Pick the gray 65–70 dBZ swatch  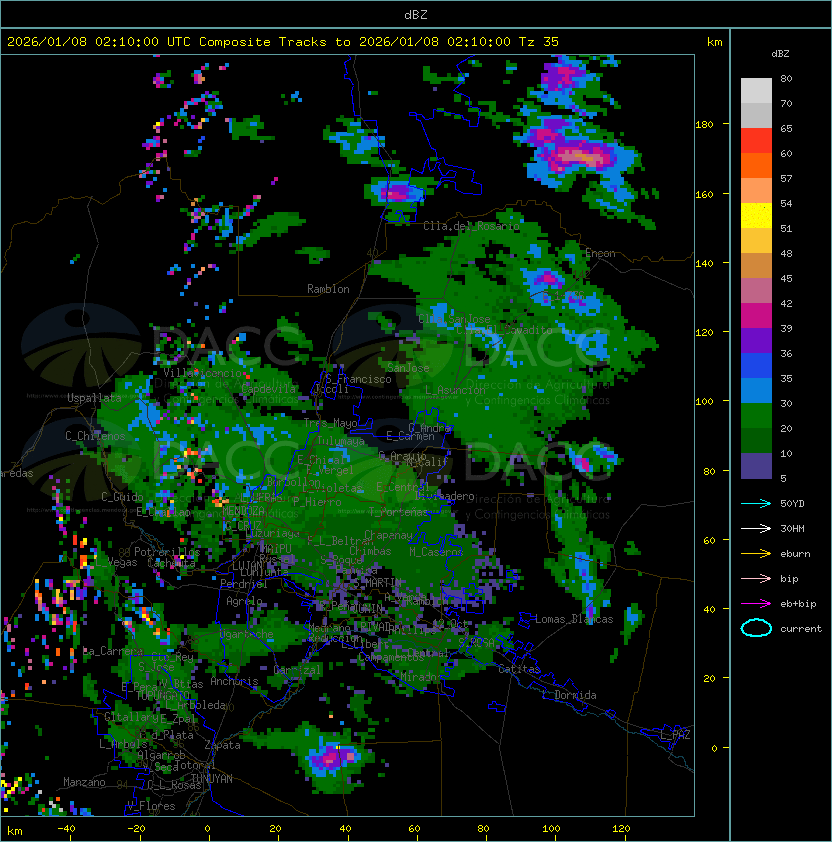[756, 115]
